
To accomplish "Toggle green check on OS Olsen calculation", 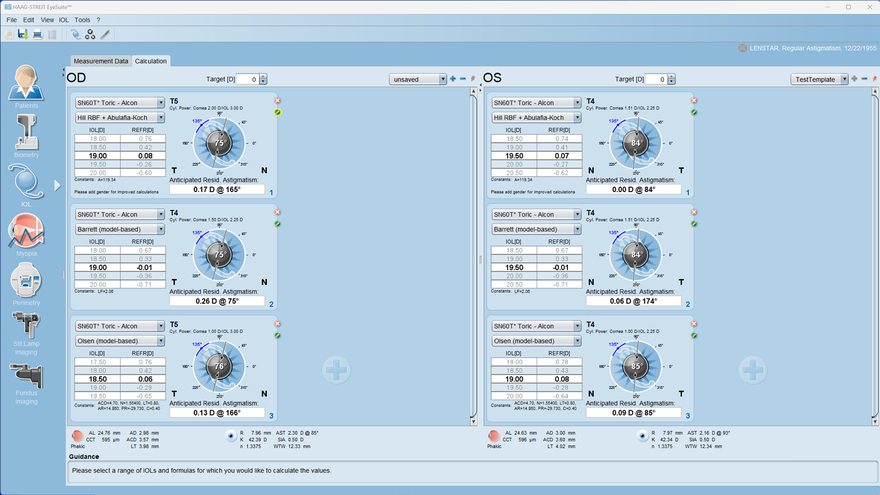I will [x=693, y=336].
